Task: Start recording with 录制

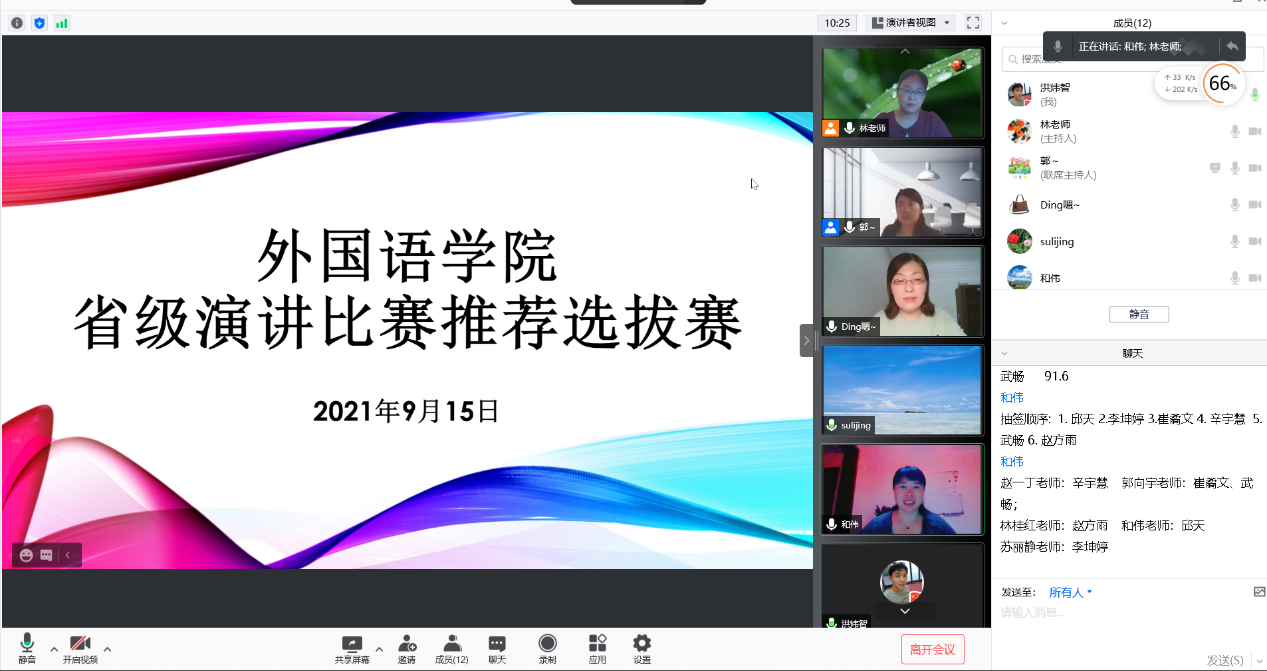Action: coord(548,648)
